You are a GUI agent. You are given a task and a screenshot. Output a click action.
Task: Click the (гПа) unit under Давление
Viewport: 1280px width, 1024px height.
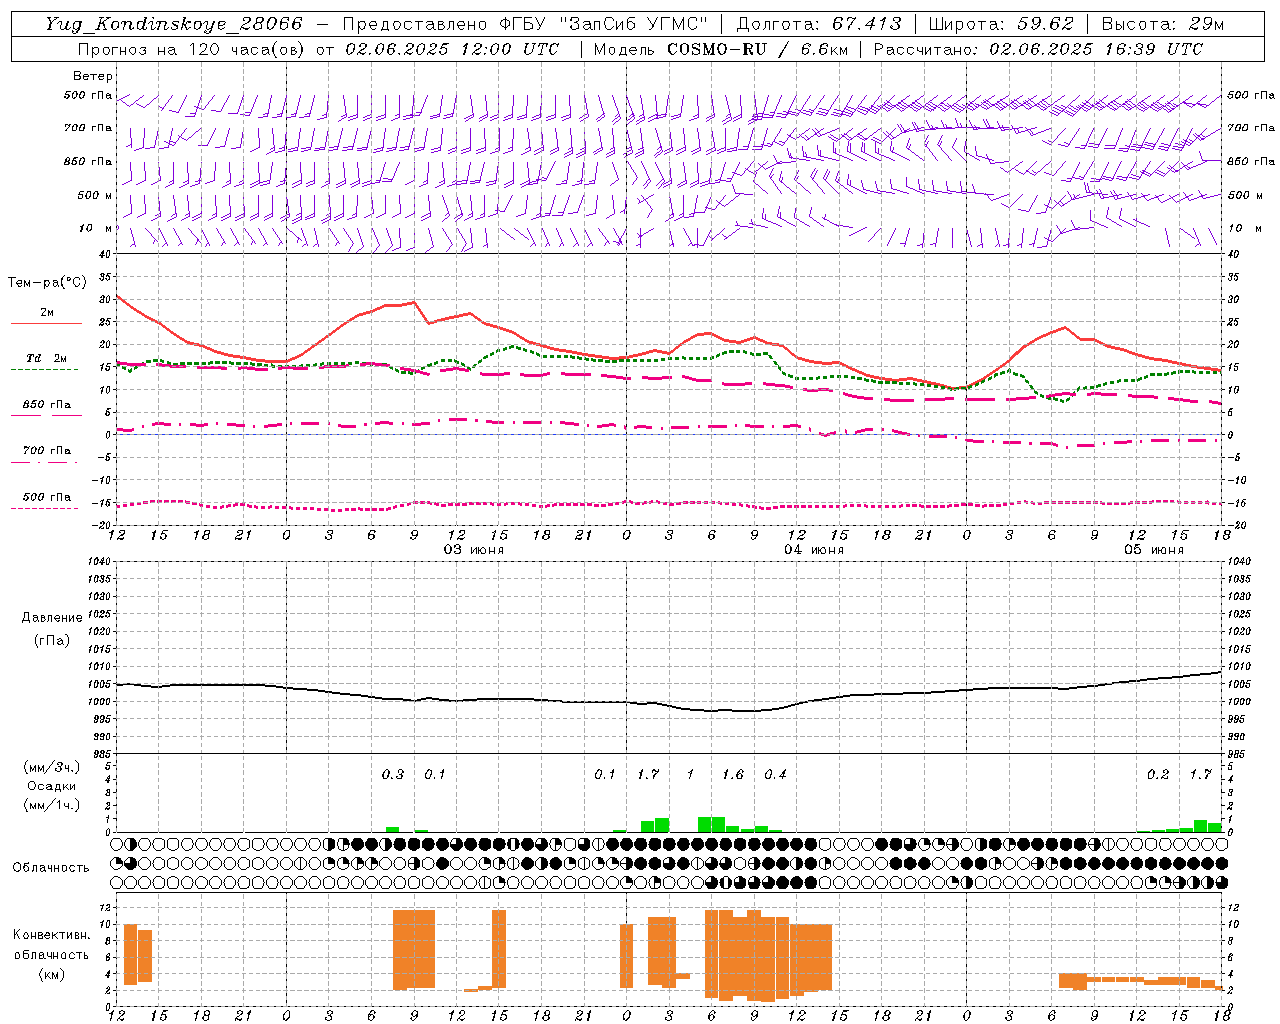click(51, 640)
